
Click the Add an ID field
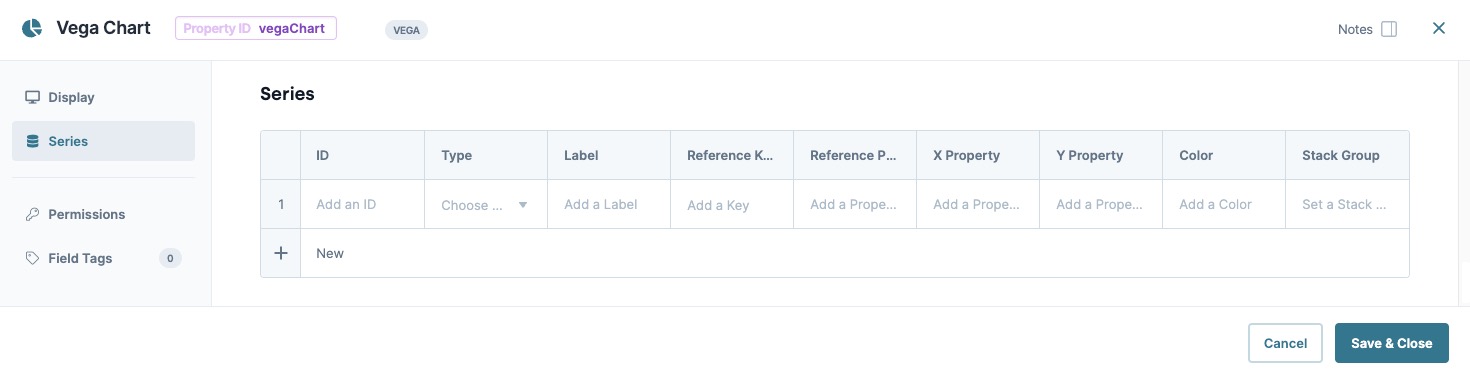click(x=363, y=205)
